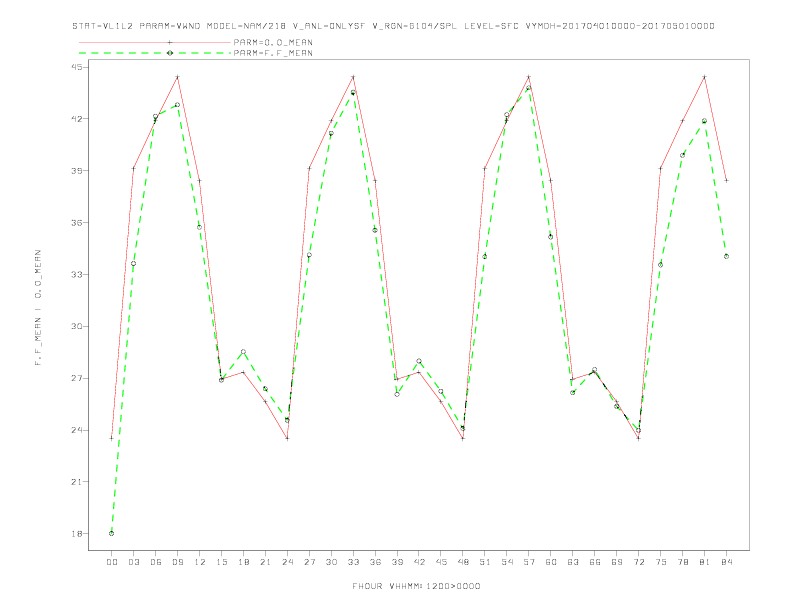Click x-axis forecast hour label 21
This screenshot has width=792, height=612.
click(x=265, y=562)
